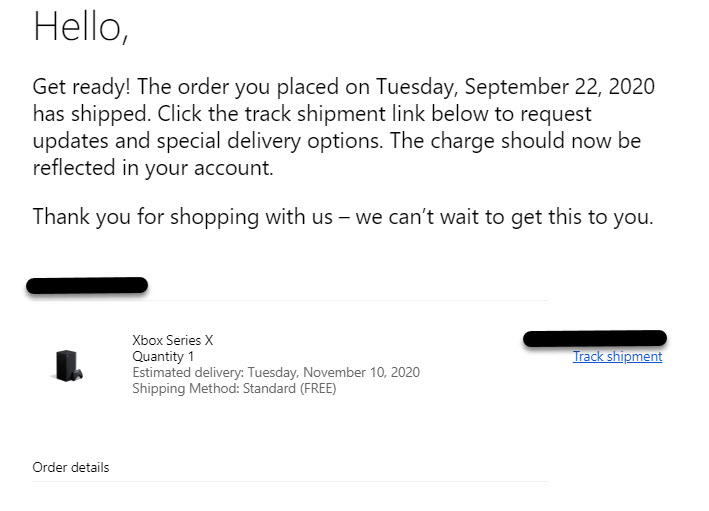Click the Hello greeting heading
Screen dimensions: 709x511
(80, 26)
